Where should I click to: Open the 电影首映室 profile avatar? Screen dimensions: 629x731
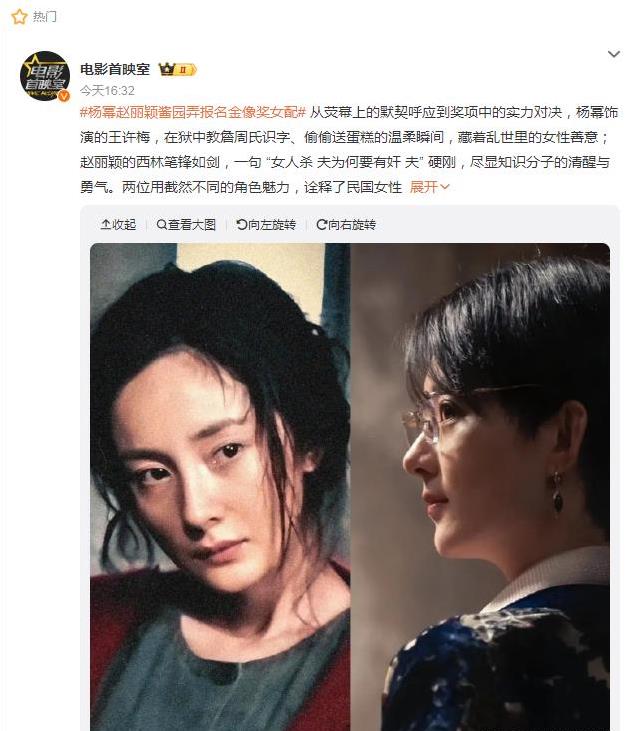tap(45, 76)
